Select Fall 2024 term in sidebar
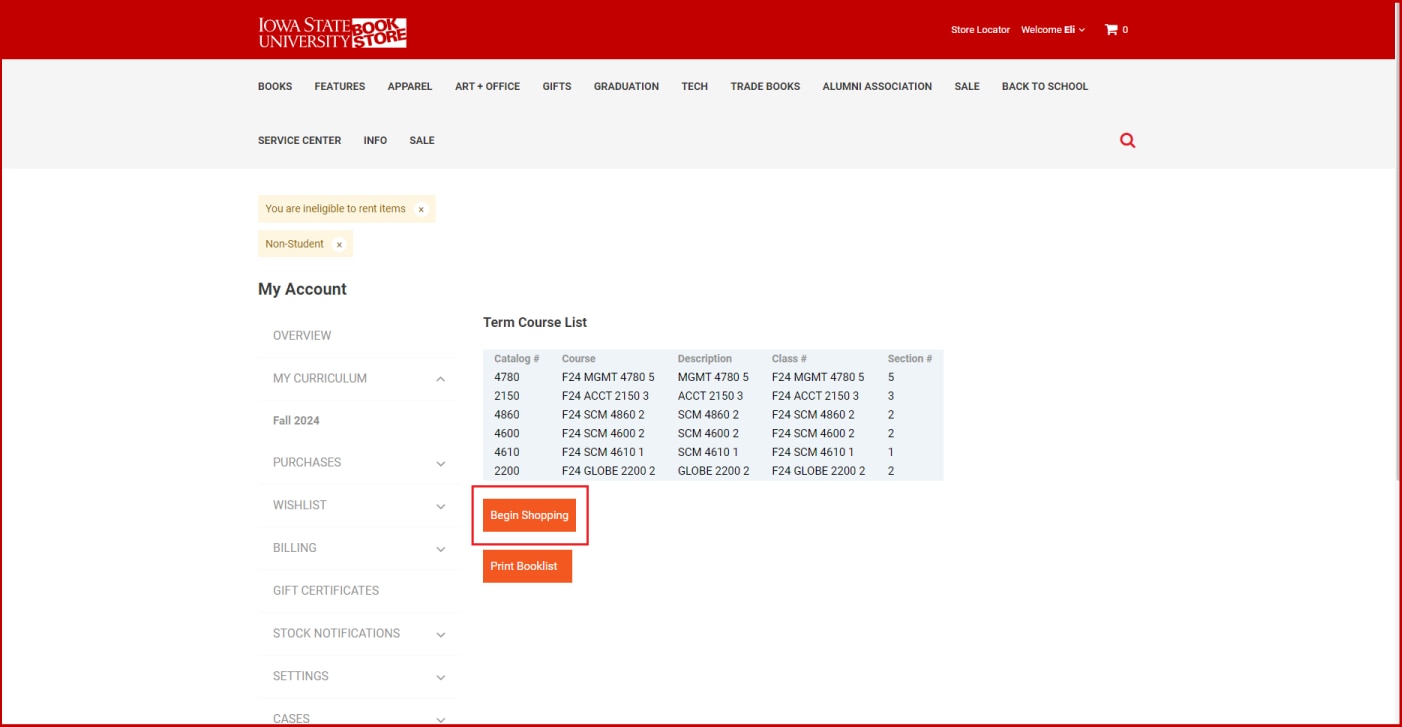Image resolution: width=1402 pixels, height=727 pixels. [296, 421]
